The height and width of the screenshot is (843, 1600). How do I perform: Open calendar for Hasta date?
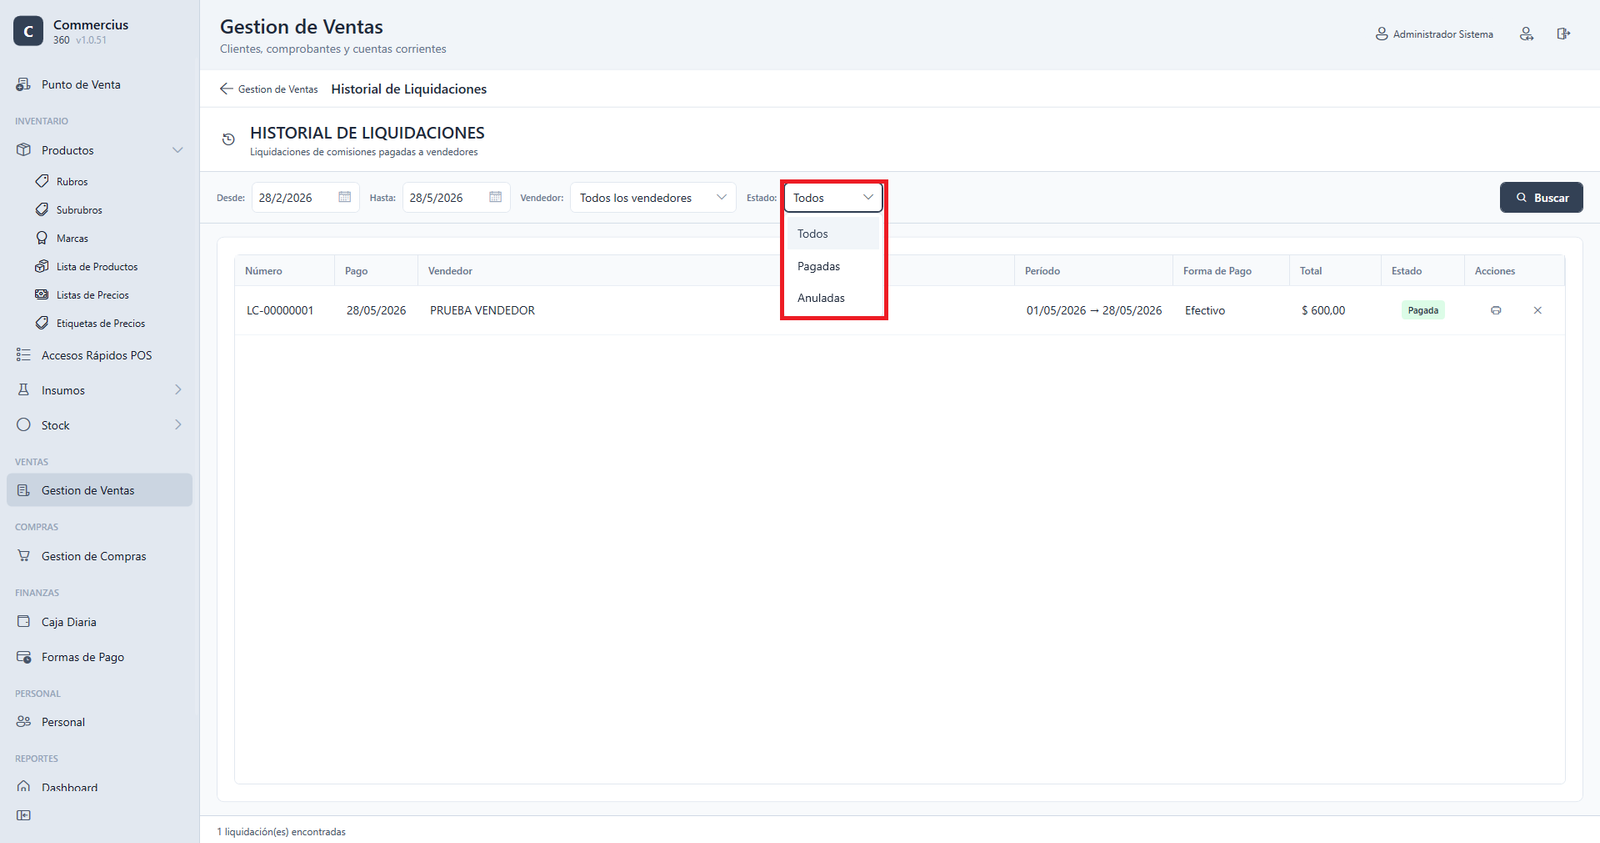tap(495, 197)
